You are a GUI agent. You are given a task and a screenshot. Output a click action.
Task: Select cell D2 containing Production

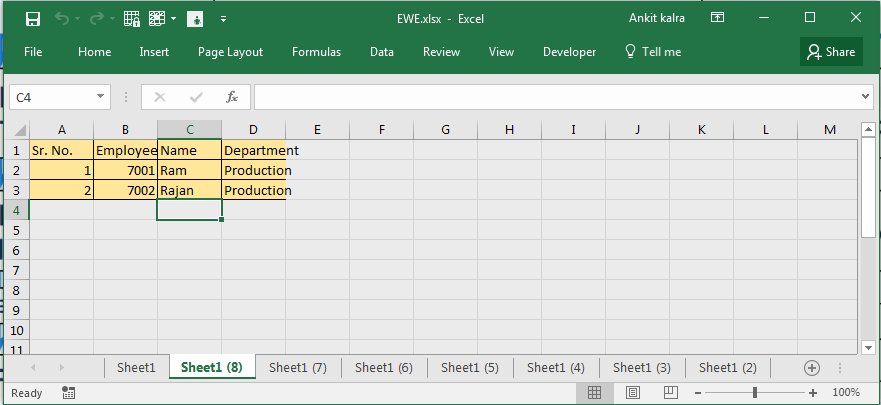coord(254,171)
